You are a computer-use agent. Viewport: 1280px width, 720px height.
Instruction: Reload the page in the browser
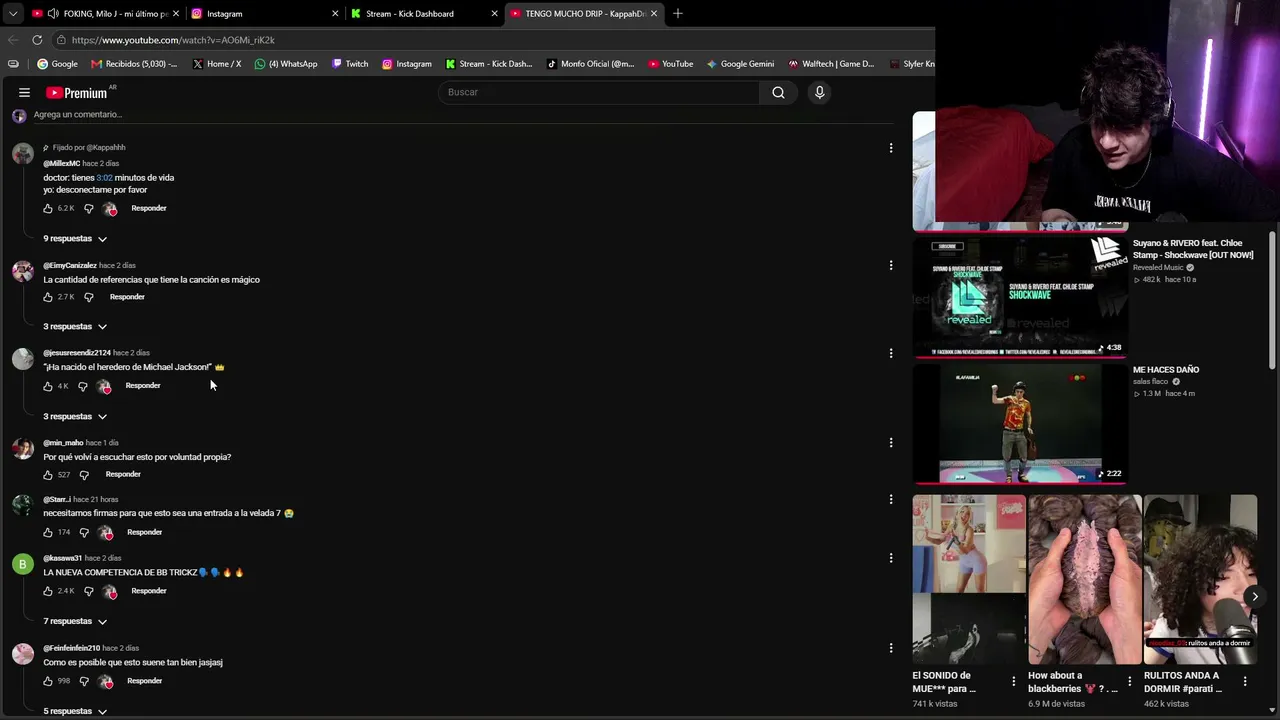37,40
